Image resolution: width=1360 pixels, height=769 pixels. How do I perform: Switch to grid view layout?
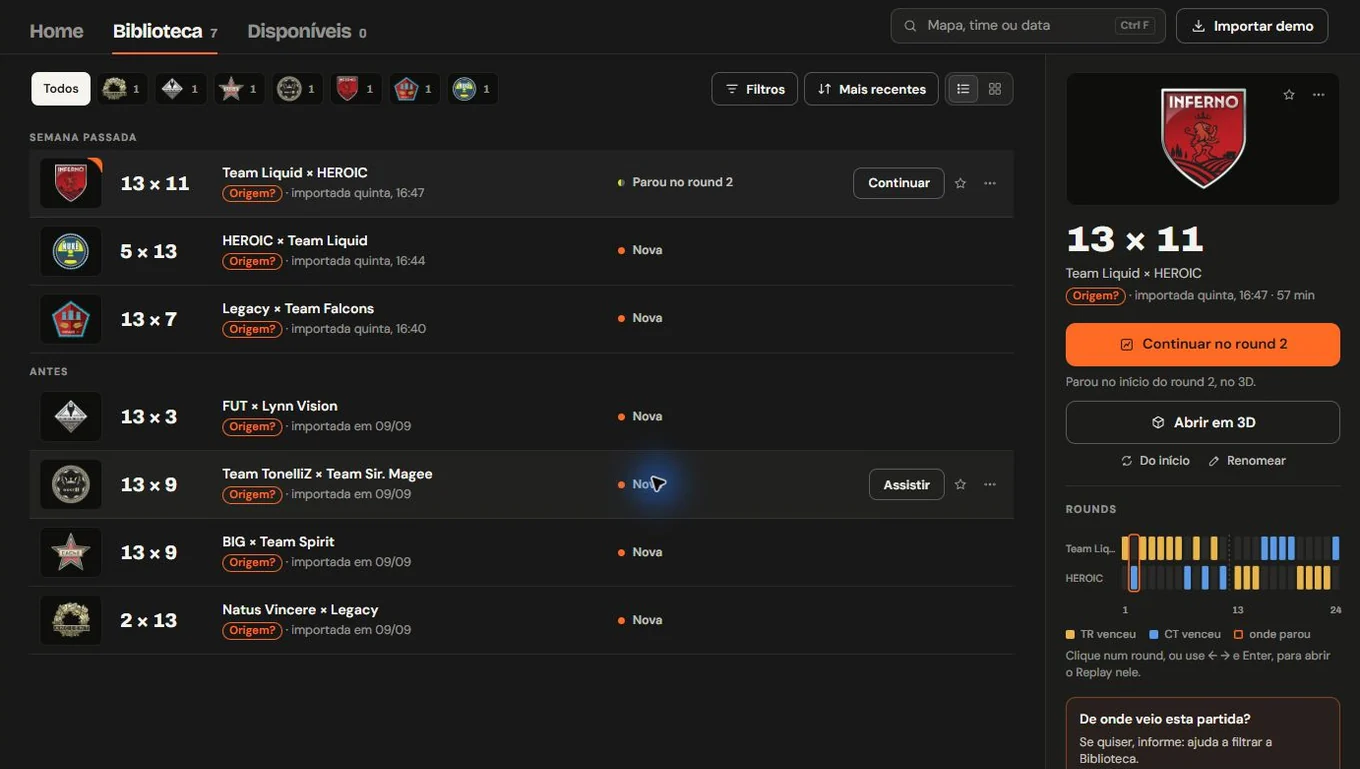coord(995,89)
